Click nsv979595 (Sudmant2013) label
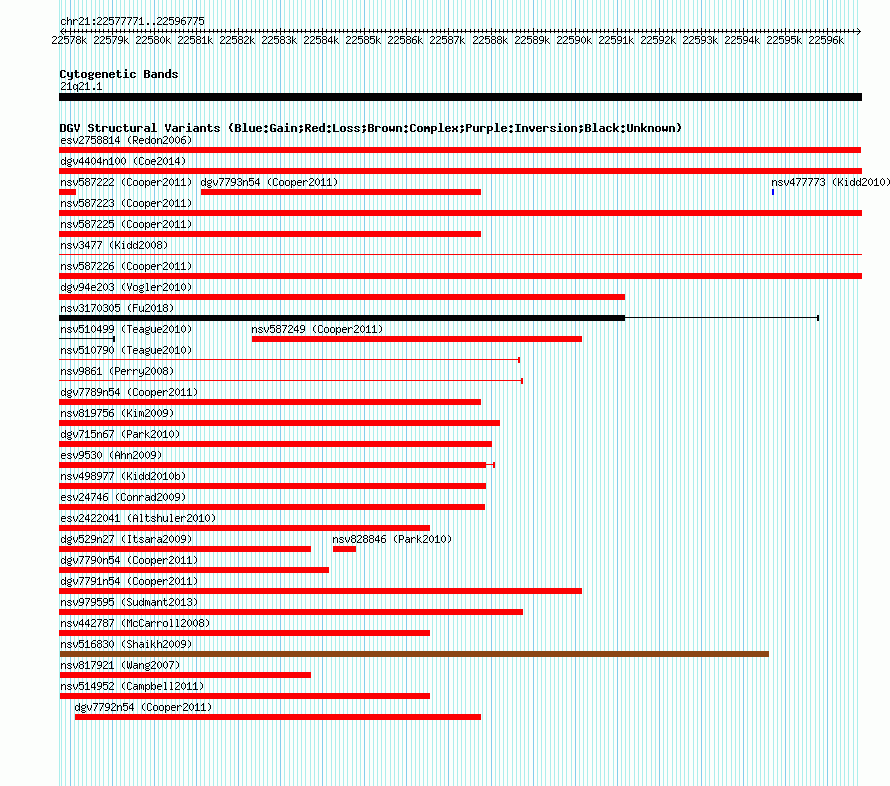 click(129, 602)
